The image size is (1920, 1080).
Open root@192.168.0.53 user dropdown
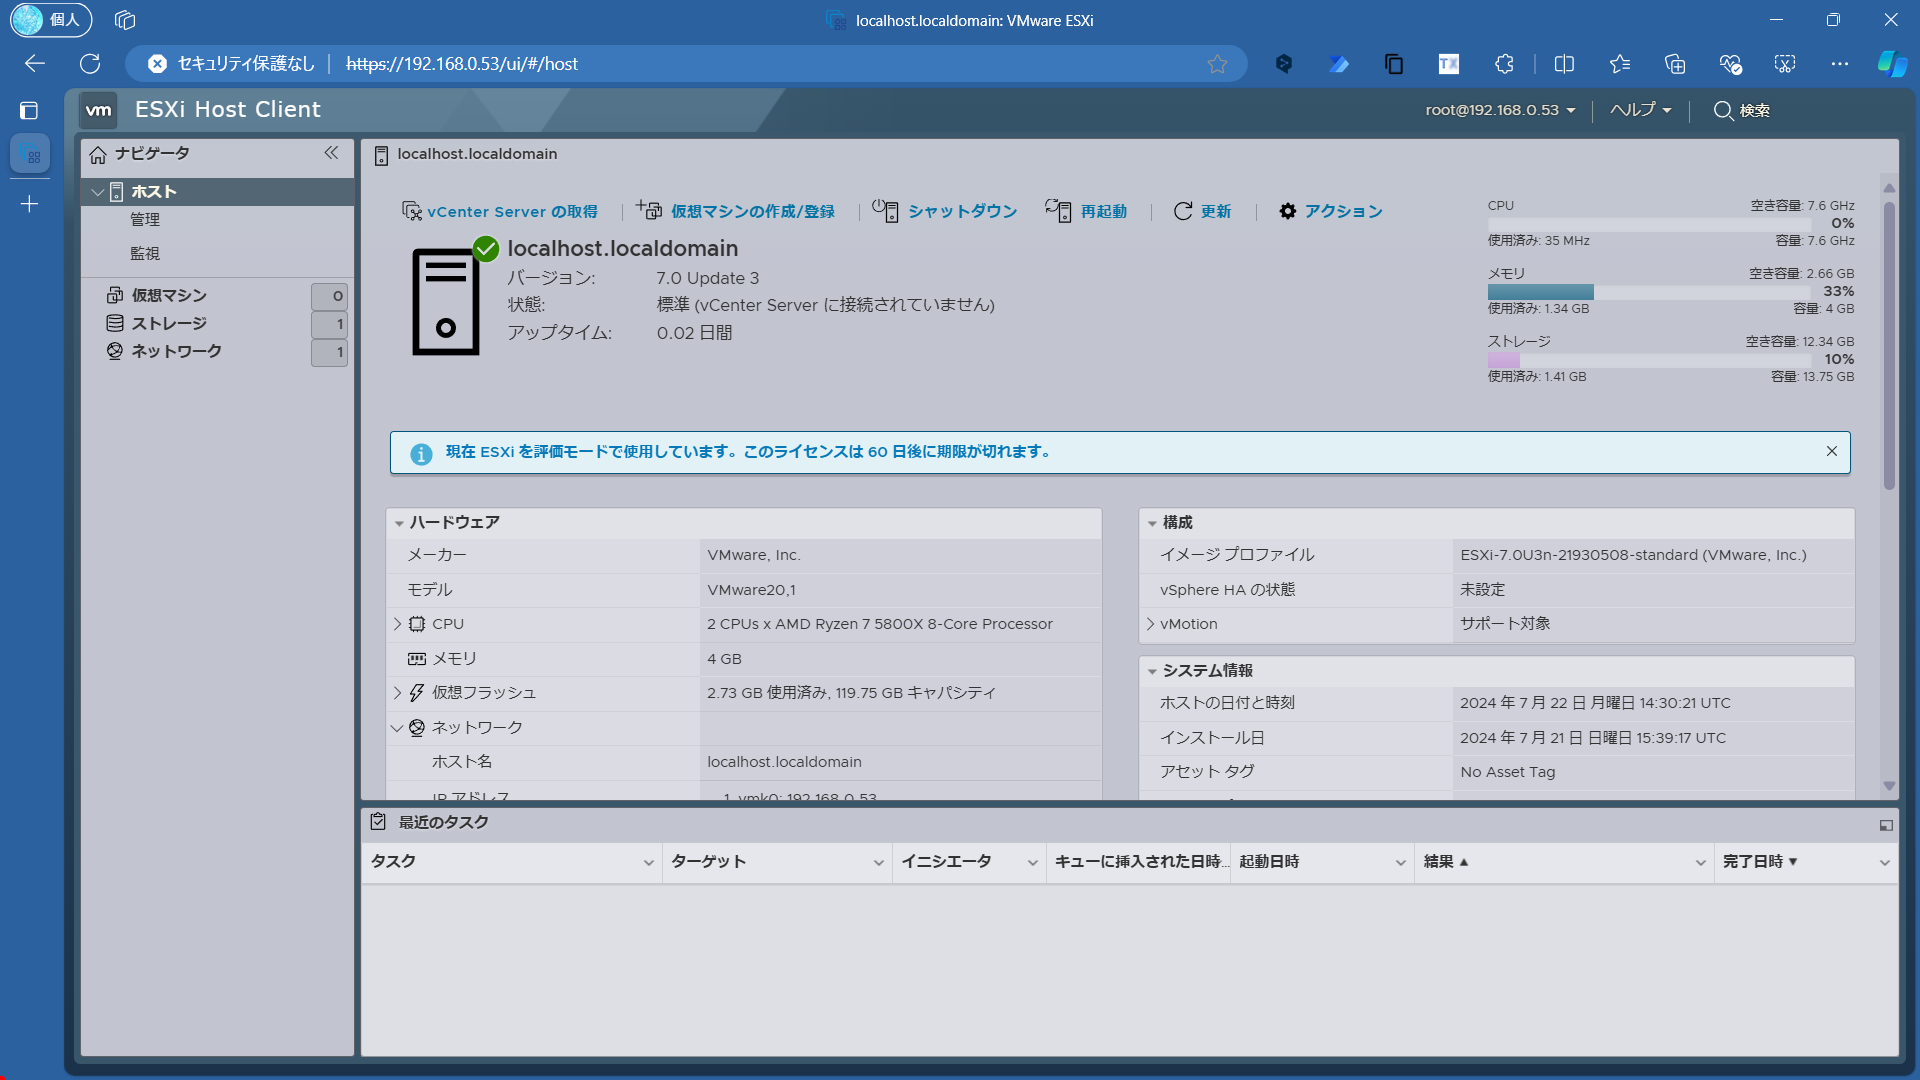(x=1500, y=110)
